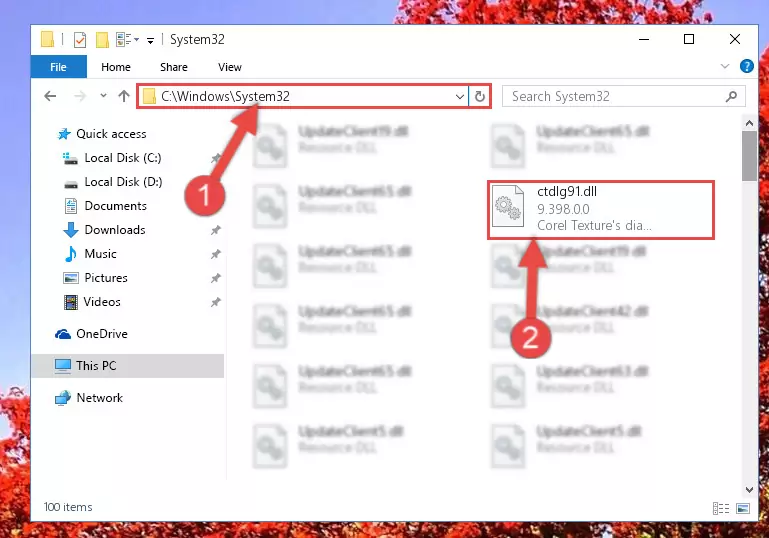
Task: Click the Quick access star icon
Action: pos(64,134)
